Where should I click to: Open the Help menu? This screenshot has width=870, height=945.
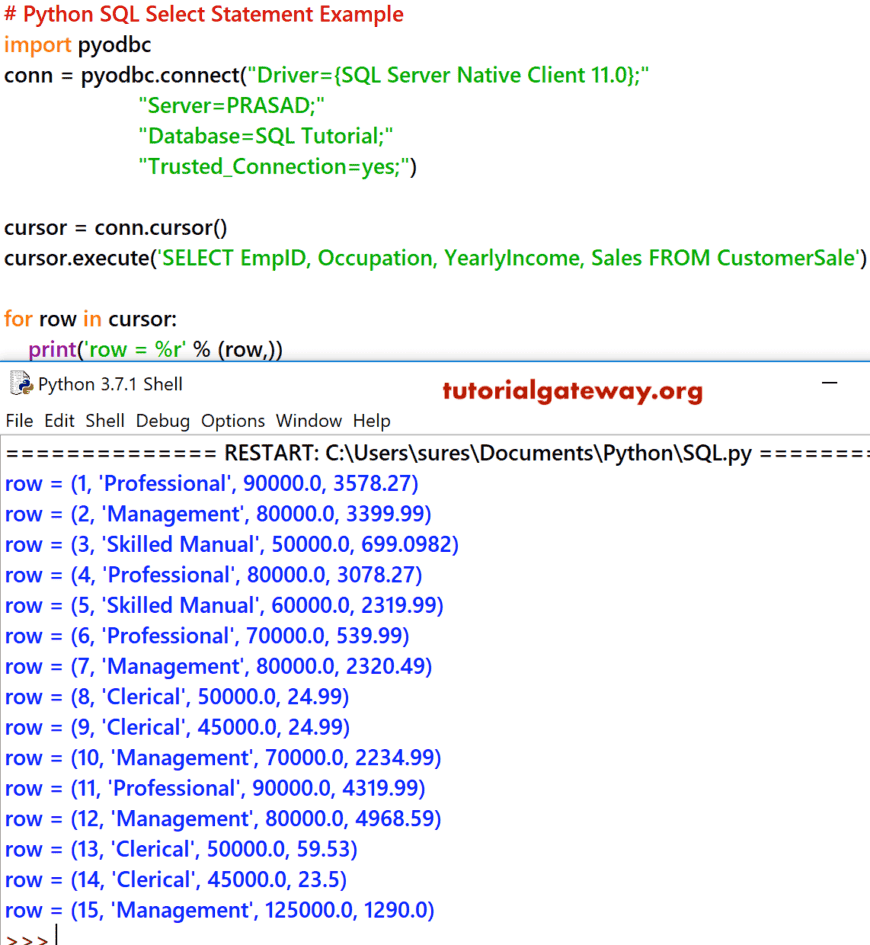(x=371, y=421)
